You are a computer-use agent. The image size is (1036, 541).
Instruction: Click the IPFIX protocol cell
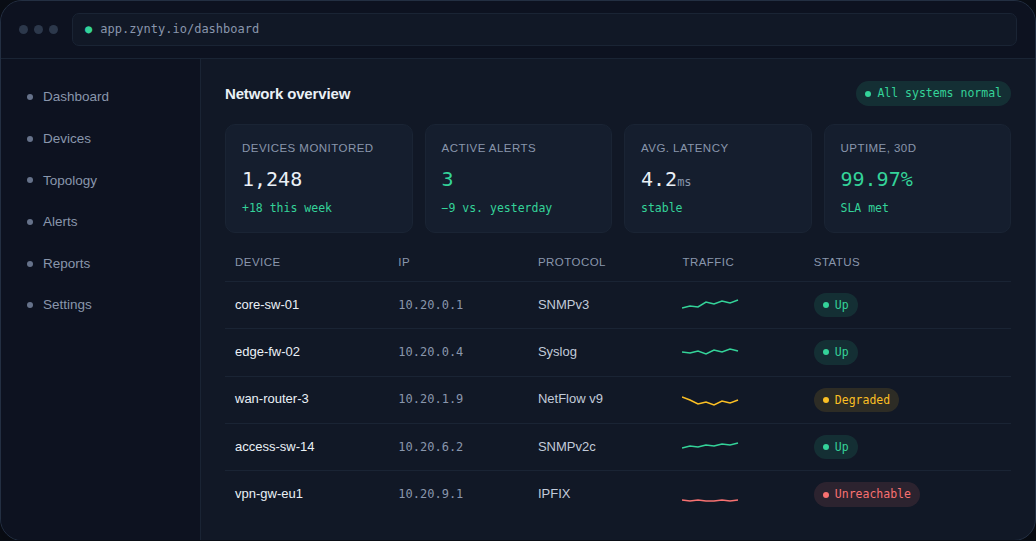[x=554, y=494]
